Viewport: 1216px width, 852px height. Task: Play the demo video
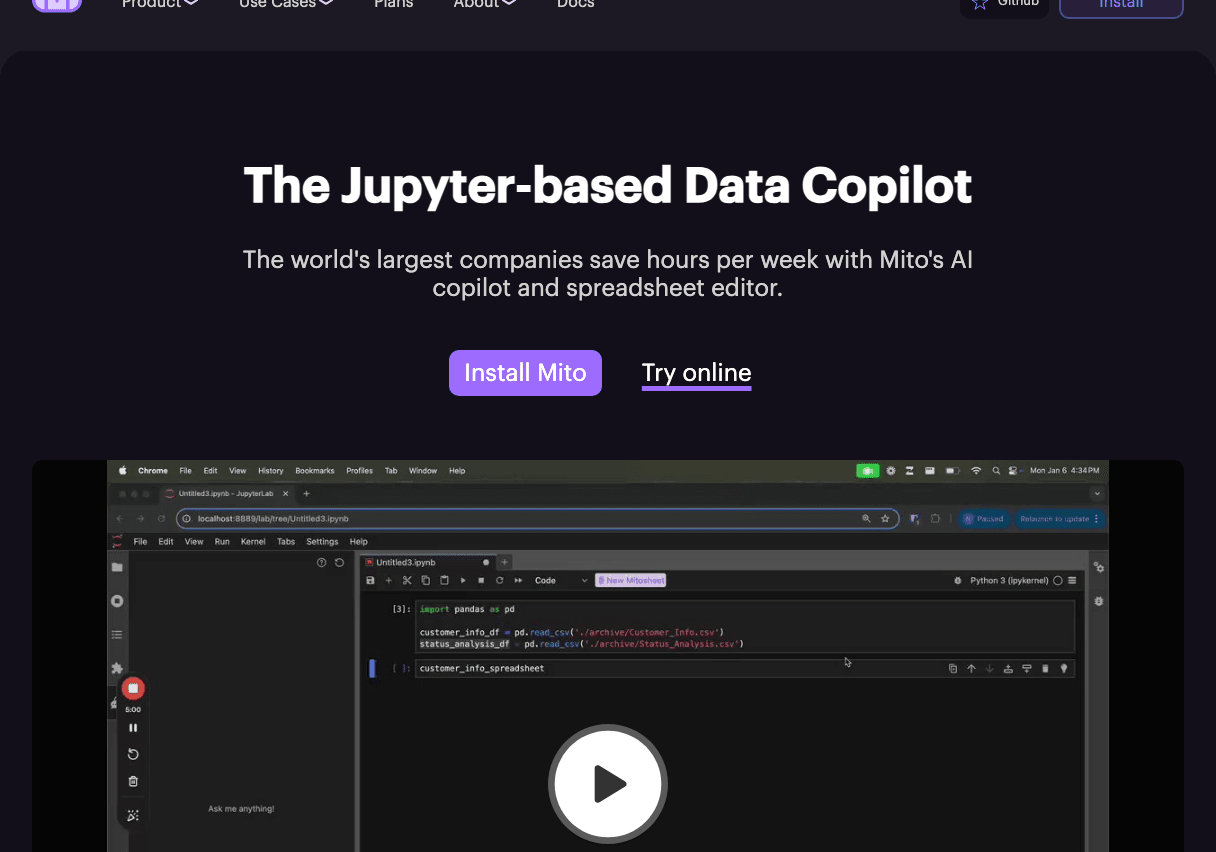[x=607, y=784]
